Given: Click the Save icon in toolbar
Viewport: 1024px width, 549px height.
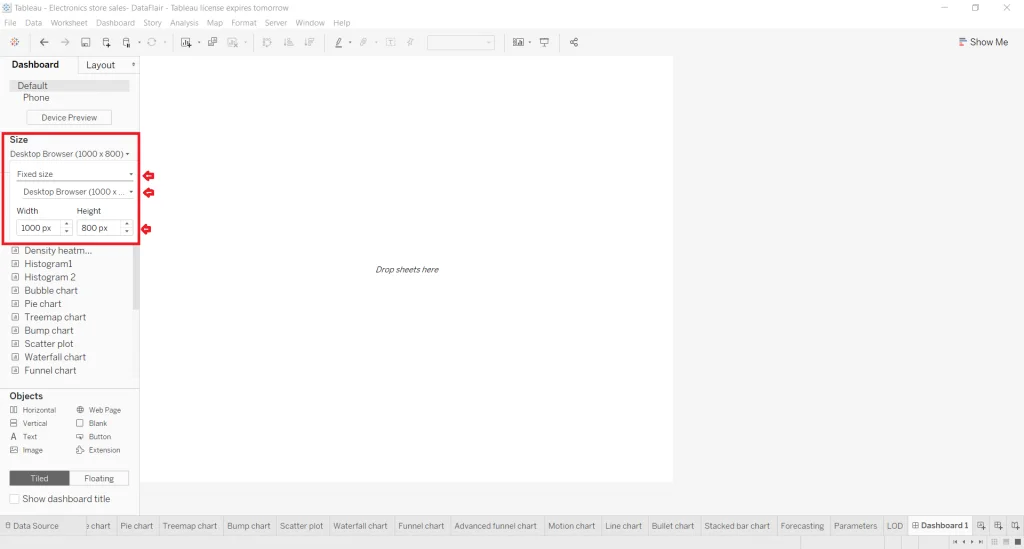Looking at the screenshot, I should pos(86,42).
